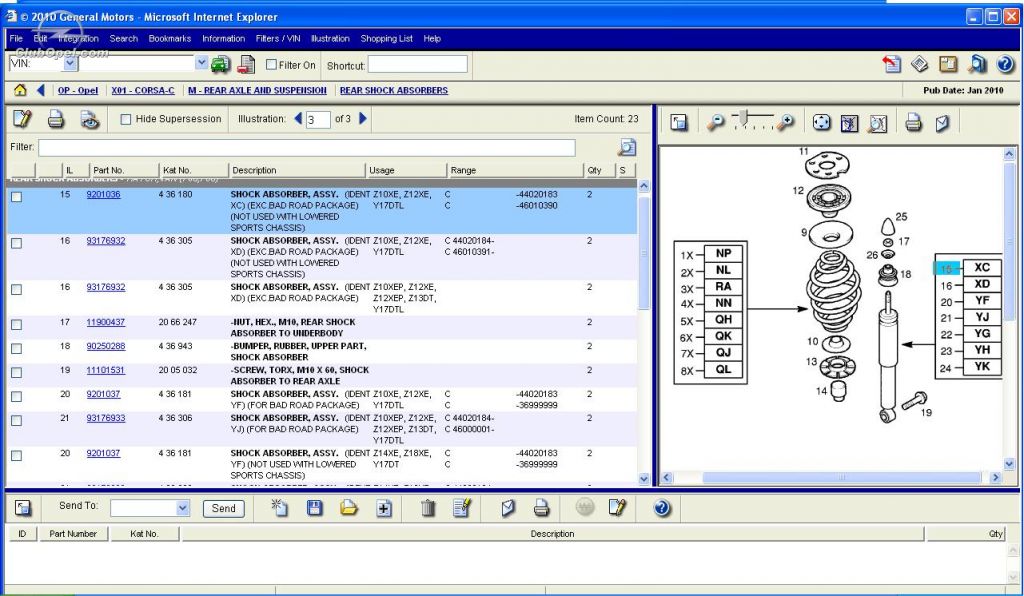Click the blue back arrow in breadcrumb bar
Image resolution: width=1024 pixels, height=596 pixels.
click(x=40, y=90)
